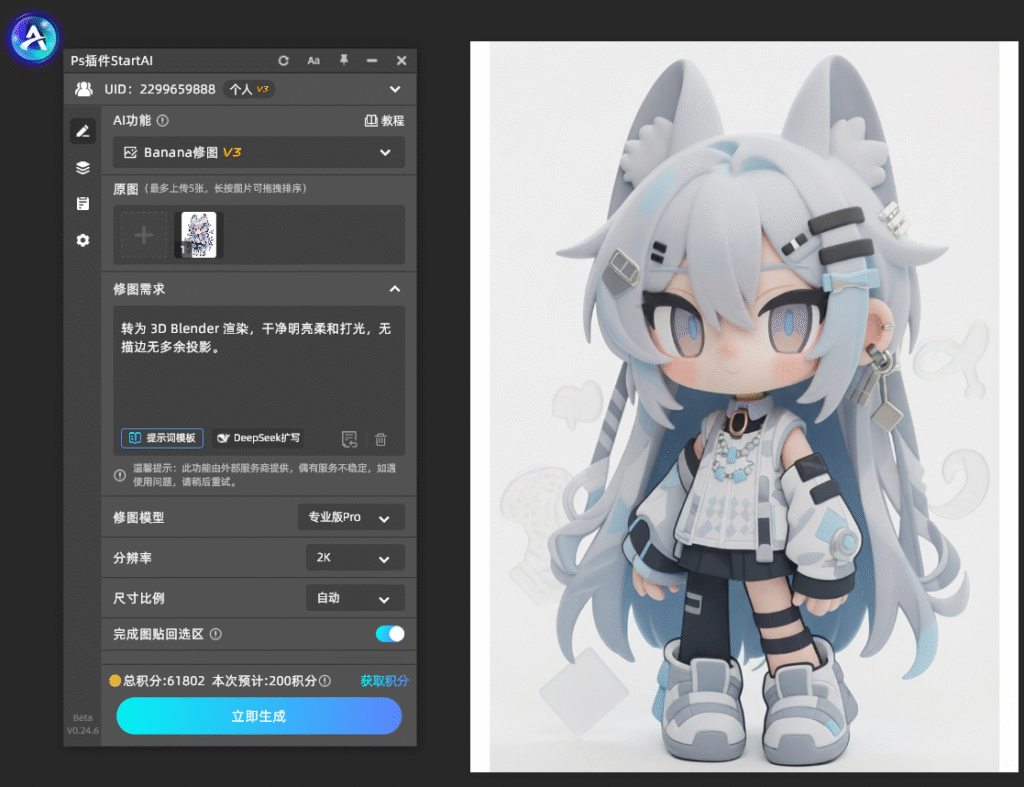Open the settings gear in the sidebar
The image size is (1024, 787).
[83, 240]
